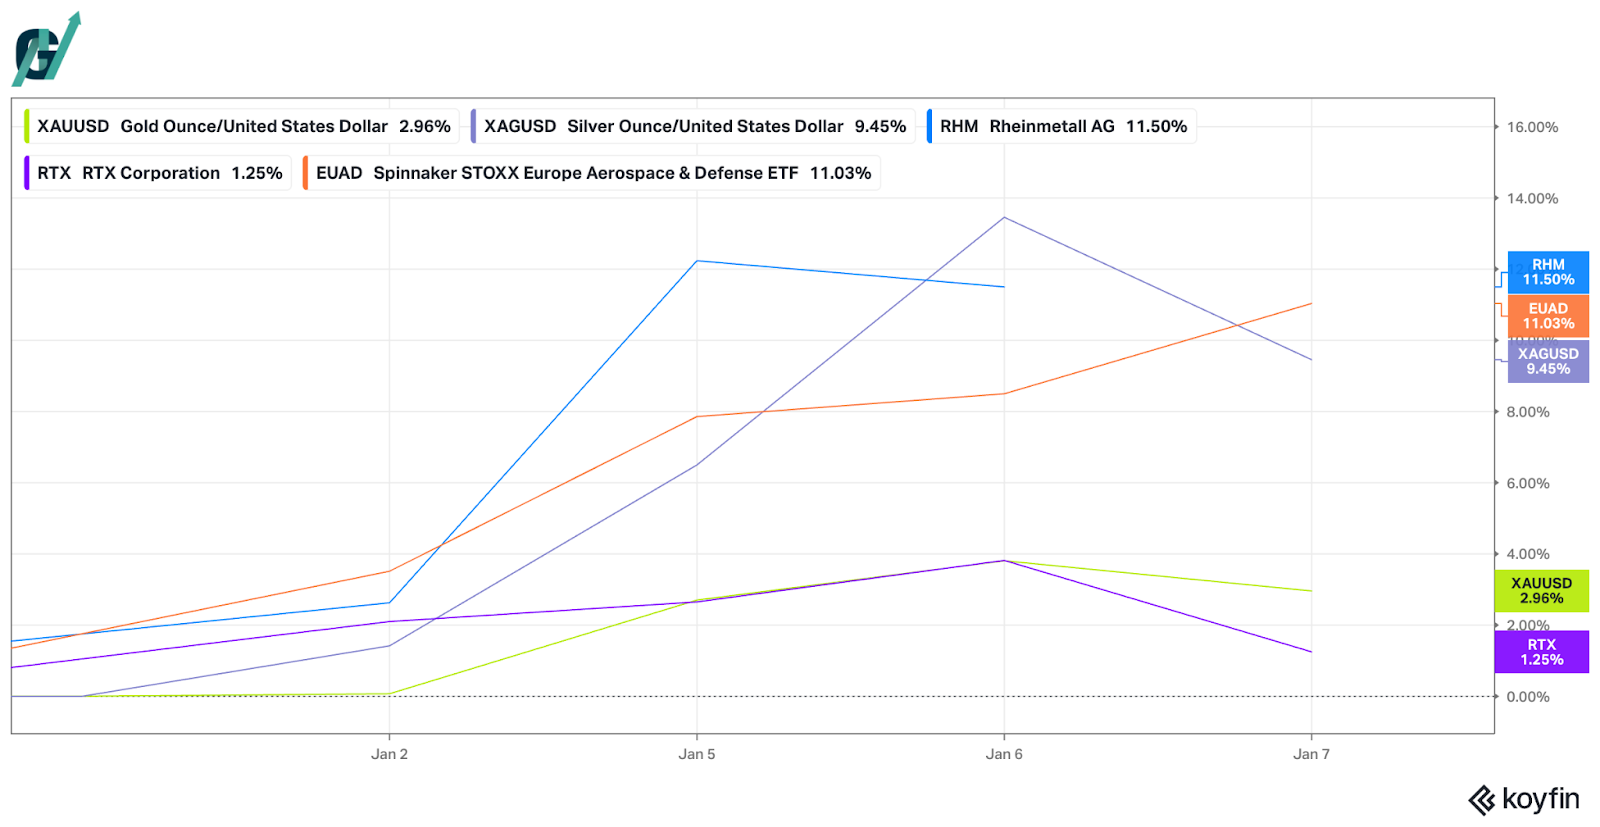Click the Jan 2 date label
This screenshot has width=1600, height=827.
click(x=389, y=754)
